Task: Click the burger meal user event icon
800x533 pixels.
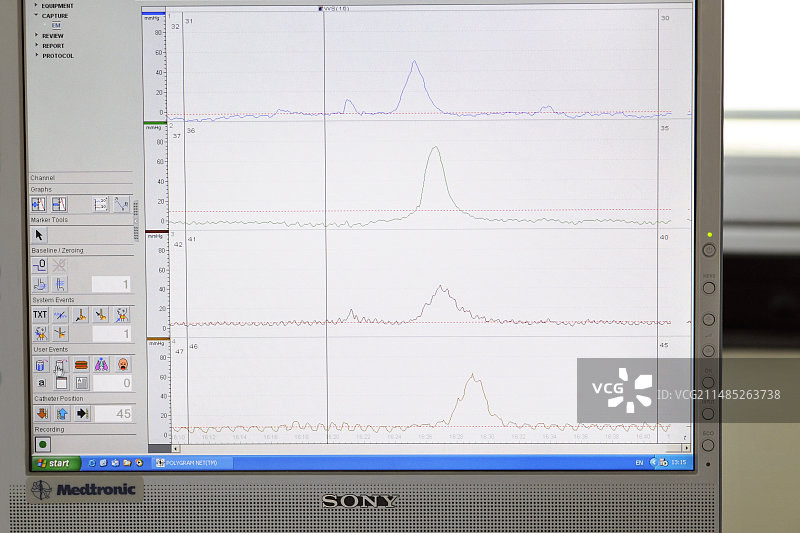Action: (81, 365)
